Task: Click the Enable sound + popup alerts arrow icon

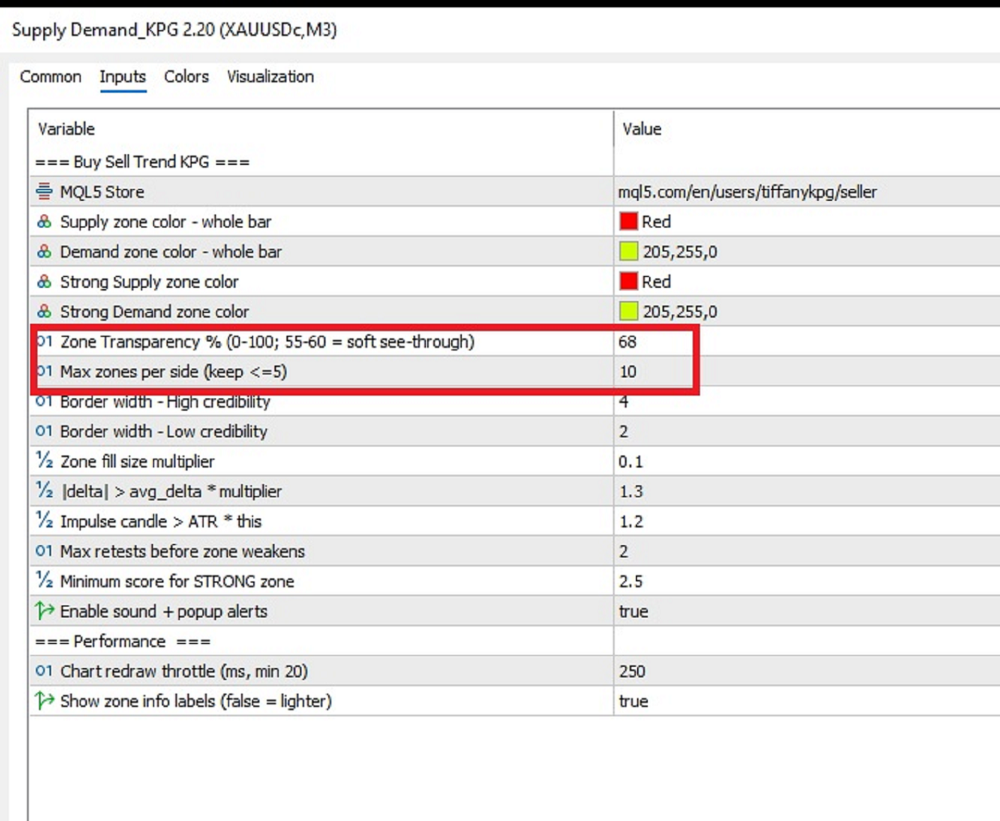Action: click(44, 610)
